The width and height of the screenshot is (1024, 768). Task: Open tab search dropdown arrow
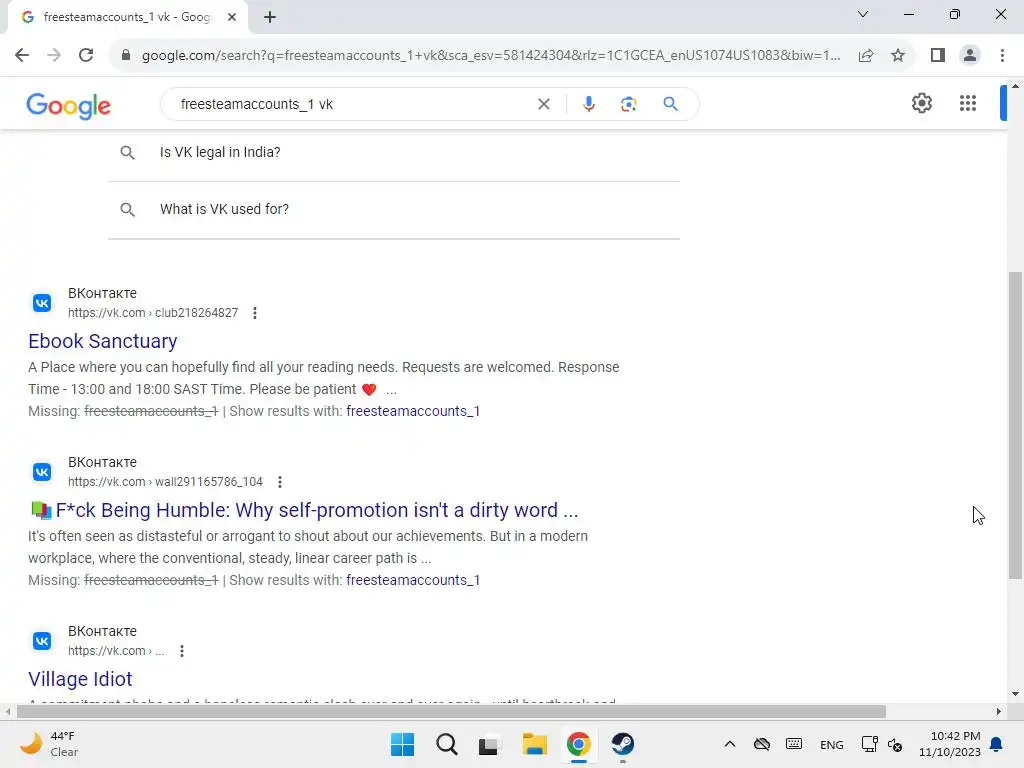[863, 14]
